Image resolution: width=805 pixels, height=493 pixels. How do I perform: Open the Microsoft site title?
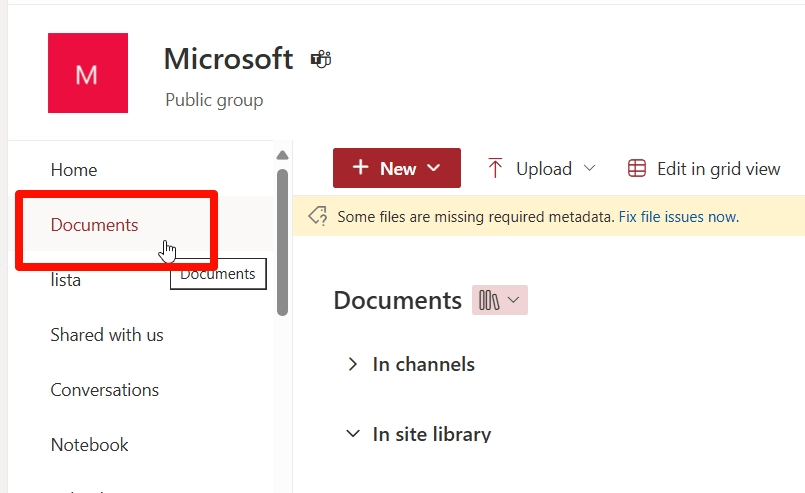(x=228, y=59)
